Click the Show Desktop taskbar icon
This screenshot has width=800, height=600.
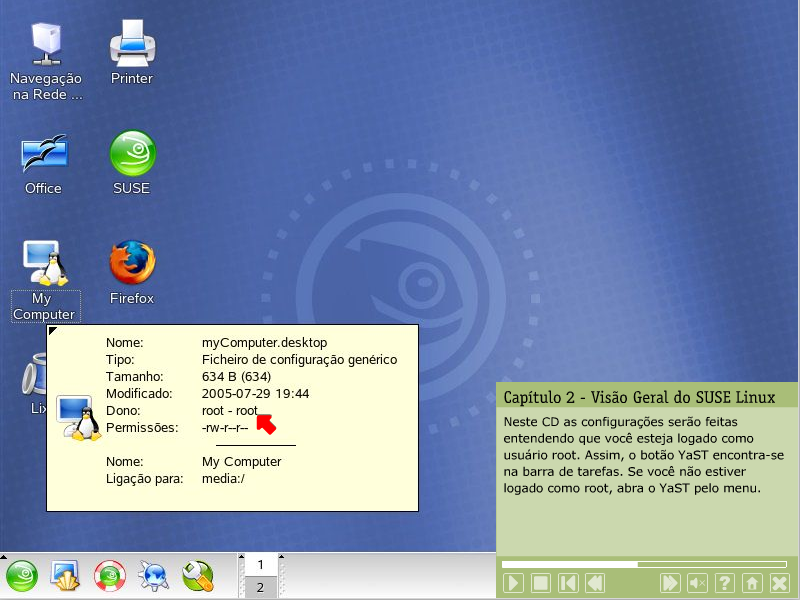(x=66, y=576)
